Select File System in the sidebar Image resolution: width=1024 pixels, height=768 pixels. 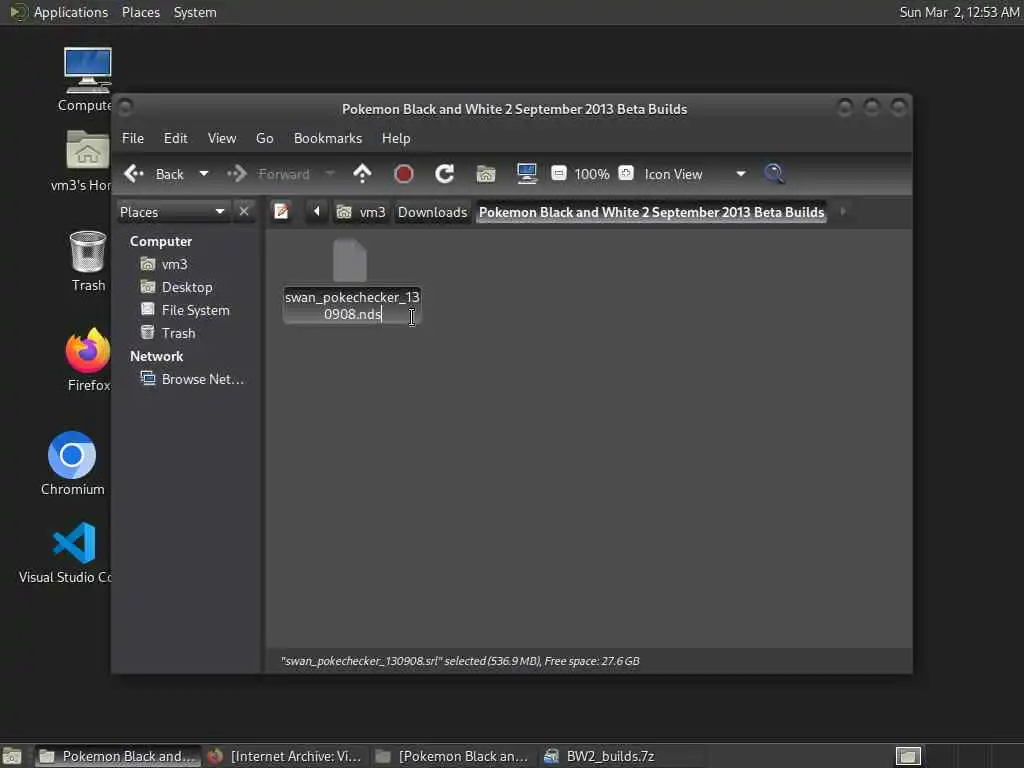(x=195, y=310)
